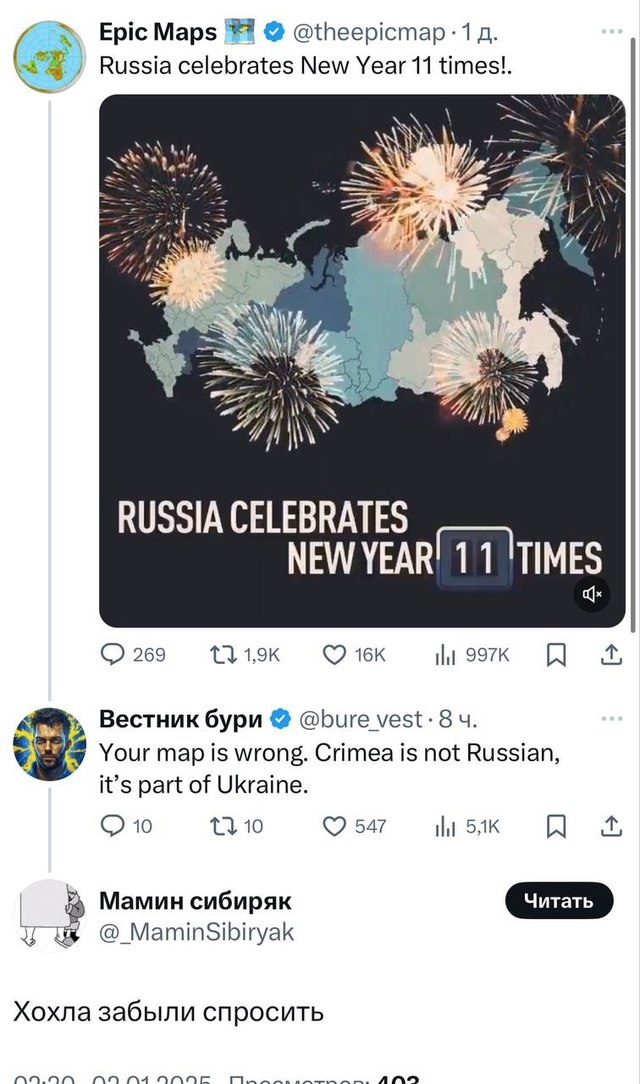Open Epic Maps globe avatar
This screenshot has width=640, height=1084.
tap(50, 57)
